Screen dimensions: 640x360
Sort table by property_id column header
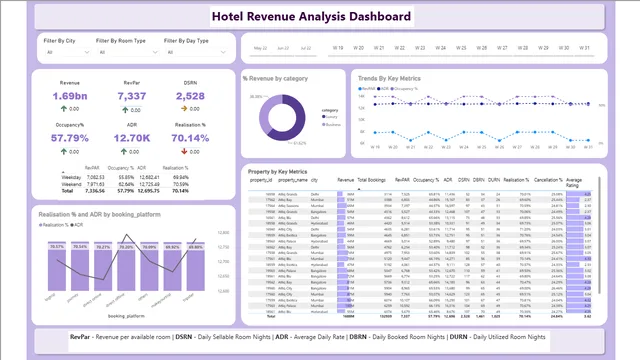tap(261, 180)
